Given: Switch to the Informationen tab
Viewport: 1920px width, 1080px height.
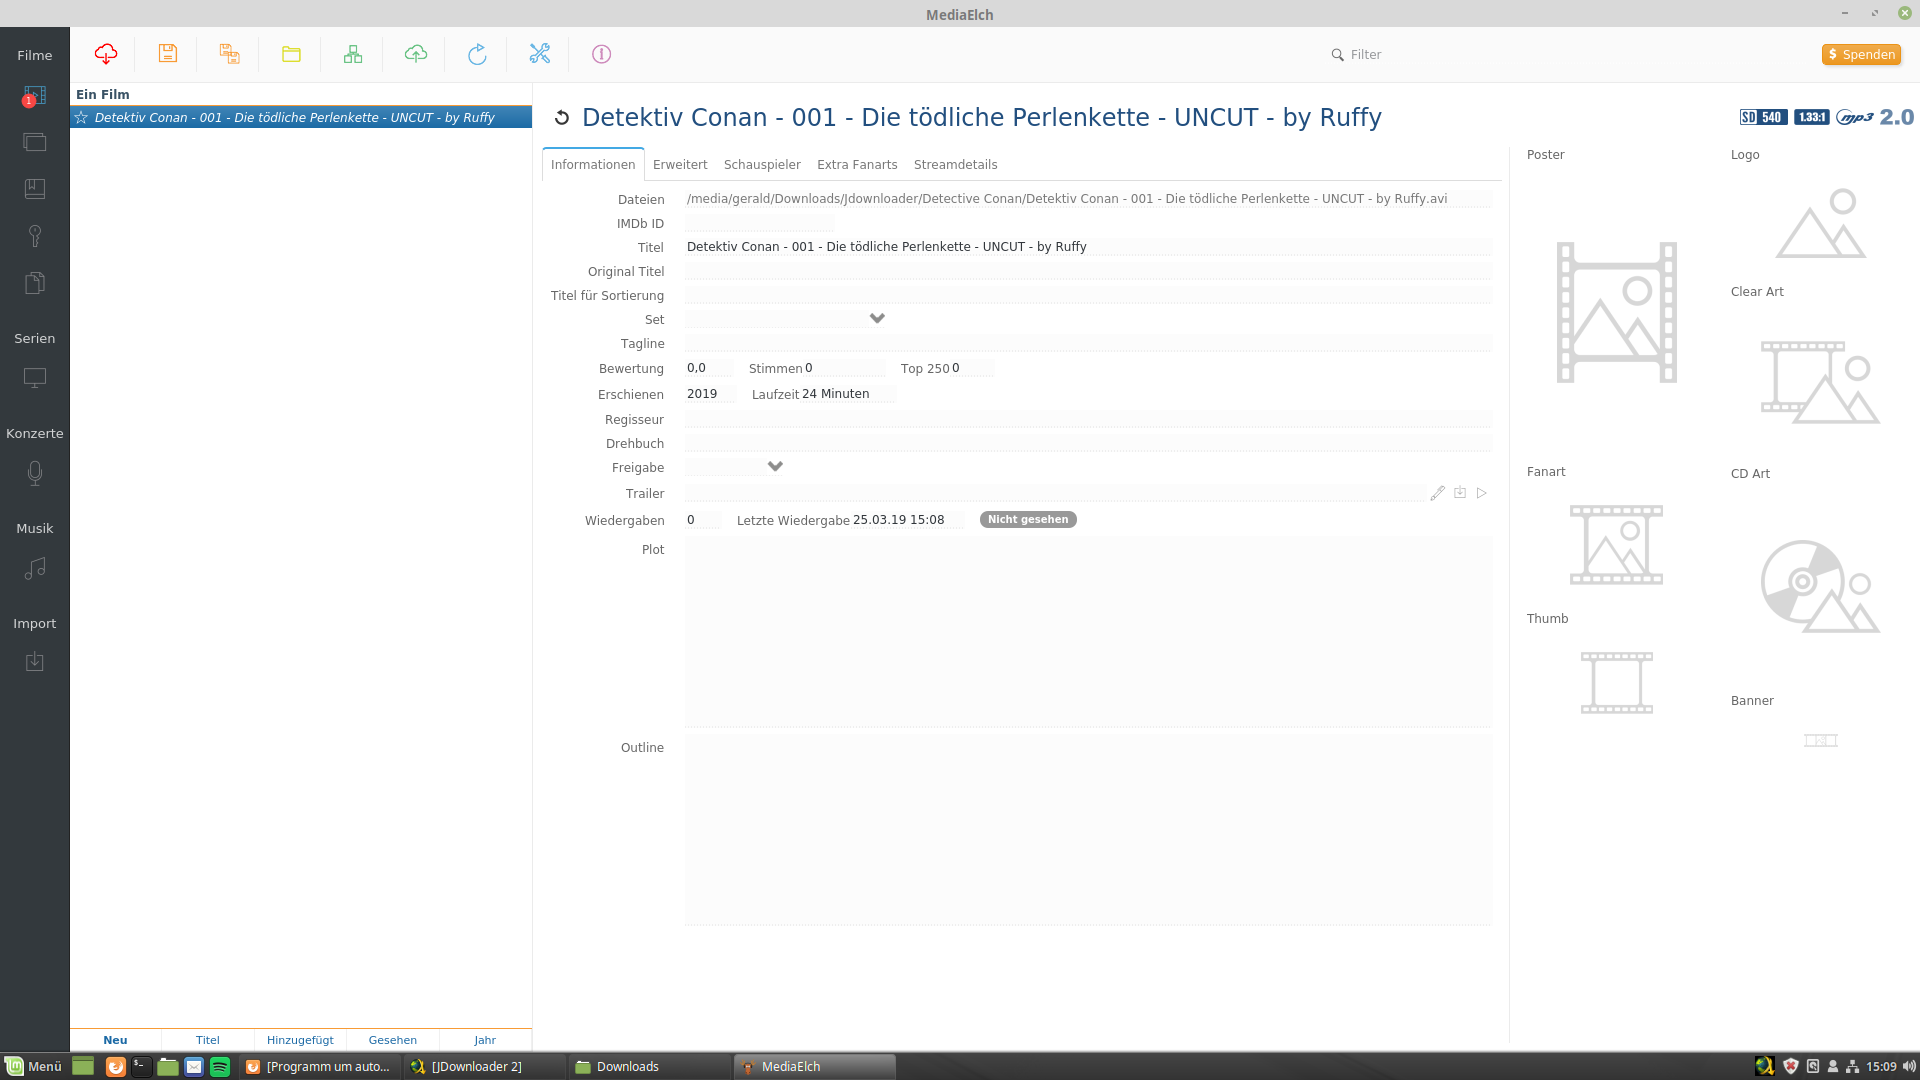Looking at the screenshot, I should click(593, 164).
